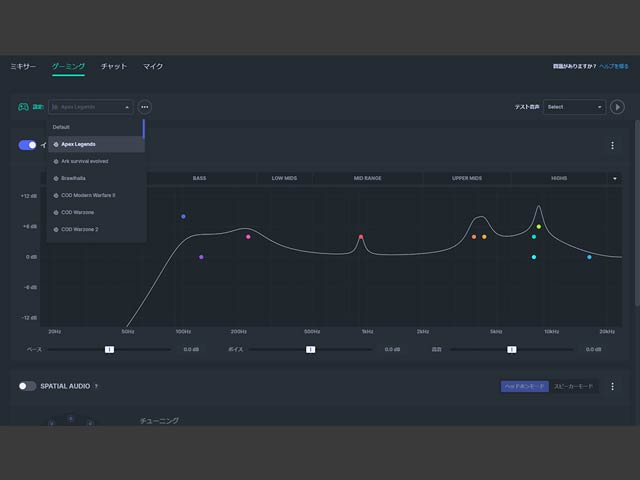The image size is (640, 480).
Task: Choose Apex Legends in the preset list
Action: (96, 144)
